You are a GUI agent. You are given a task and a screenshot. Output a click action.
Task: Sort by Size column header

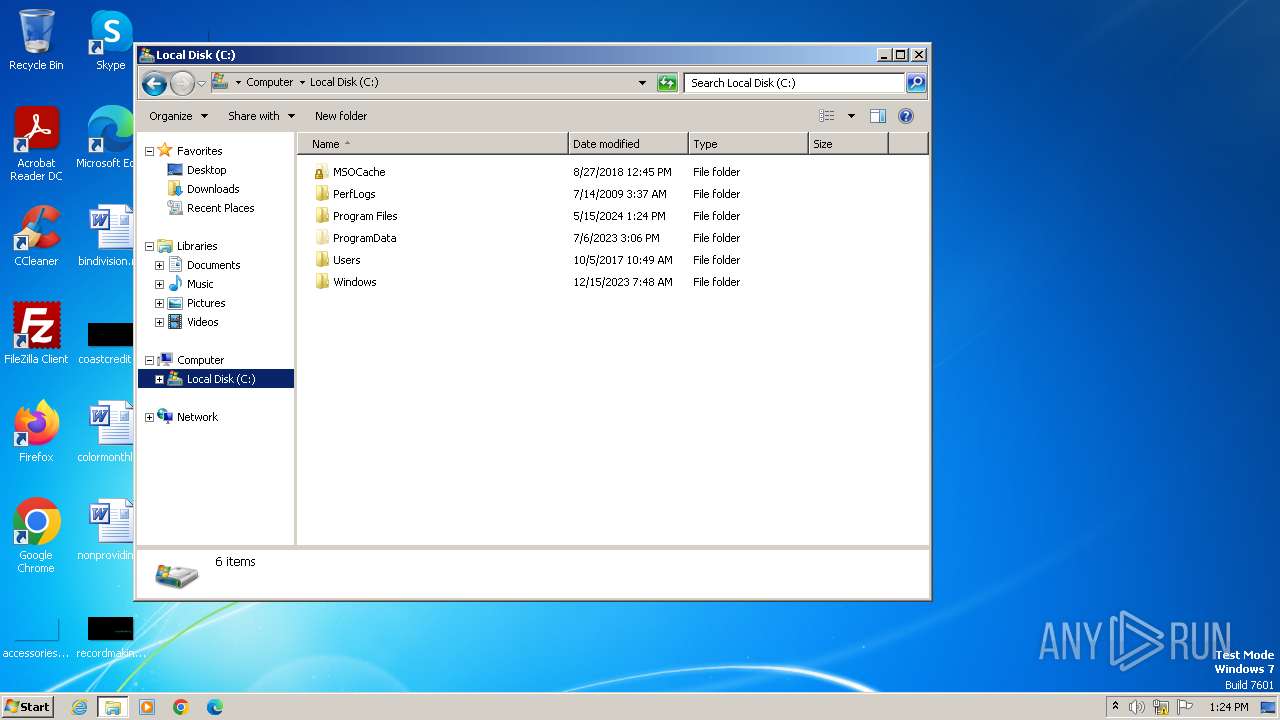click(x=848, y=144)
